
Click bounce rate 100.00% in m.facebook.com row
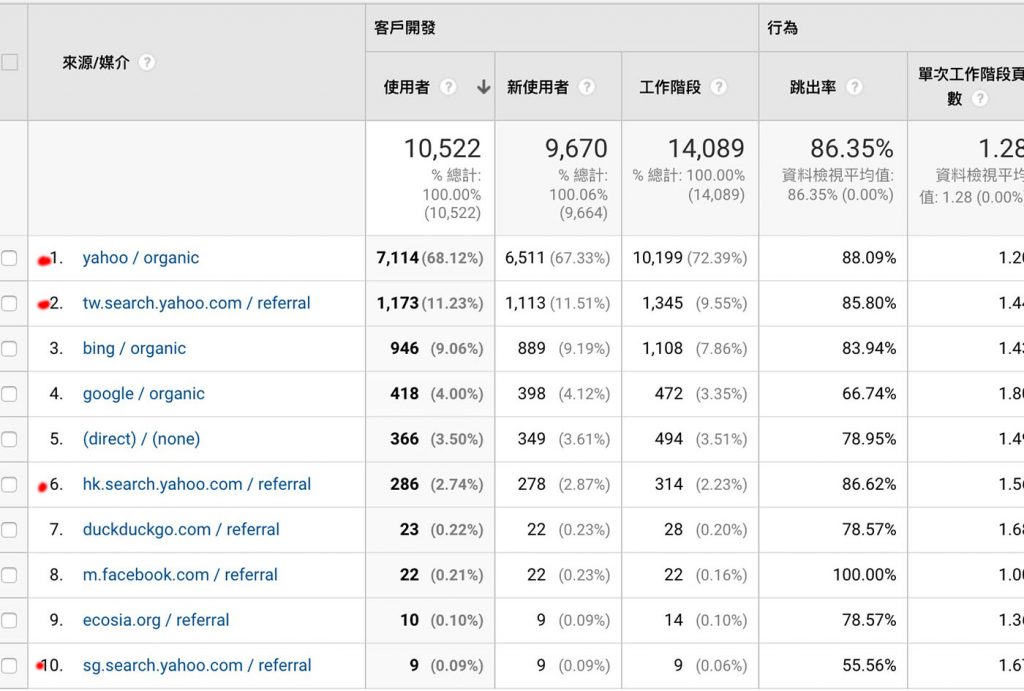coord(864,575)
